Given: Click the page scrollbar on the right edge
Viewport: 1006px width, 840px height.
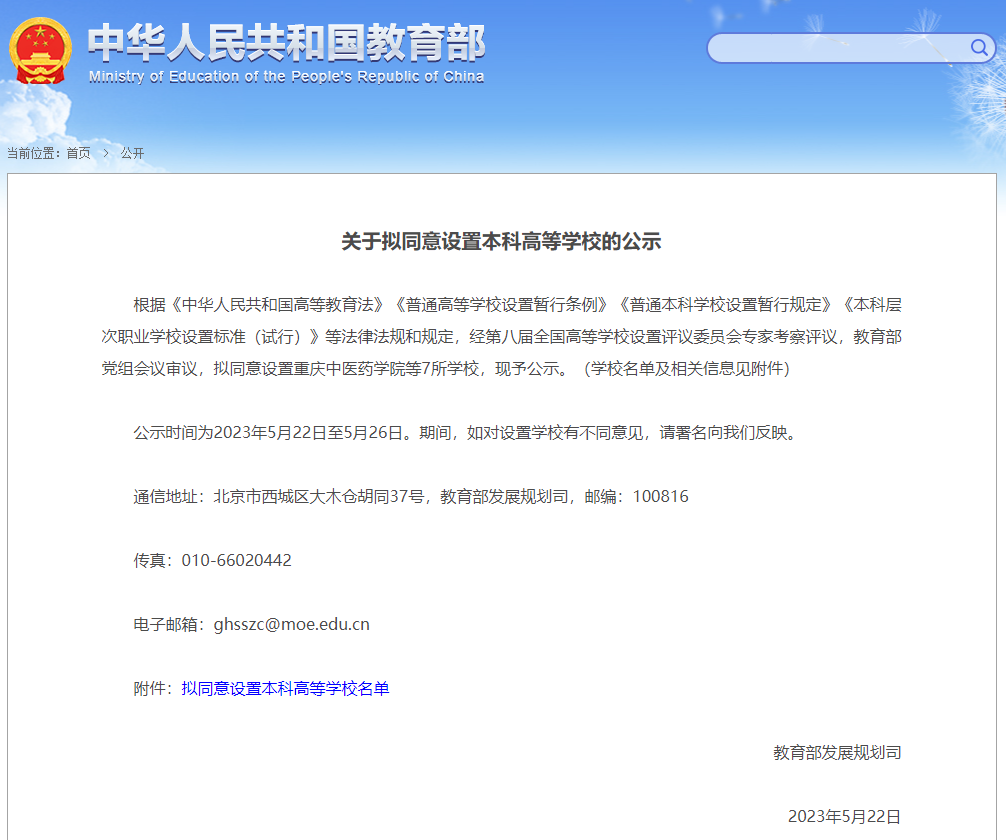Looking at the screenshot, I should [1001, 420].
